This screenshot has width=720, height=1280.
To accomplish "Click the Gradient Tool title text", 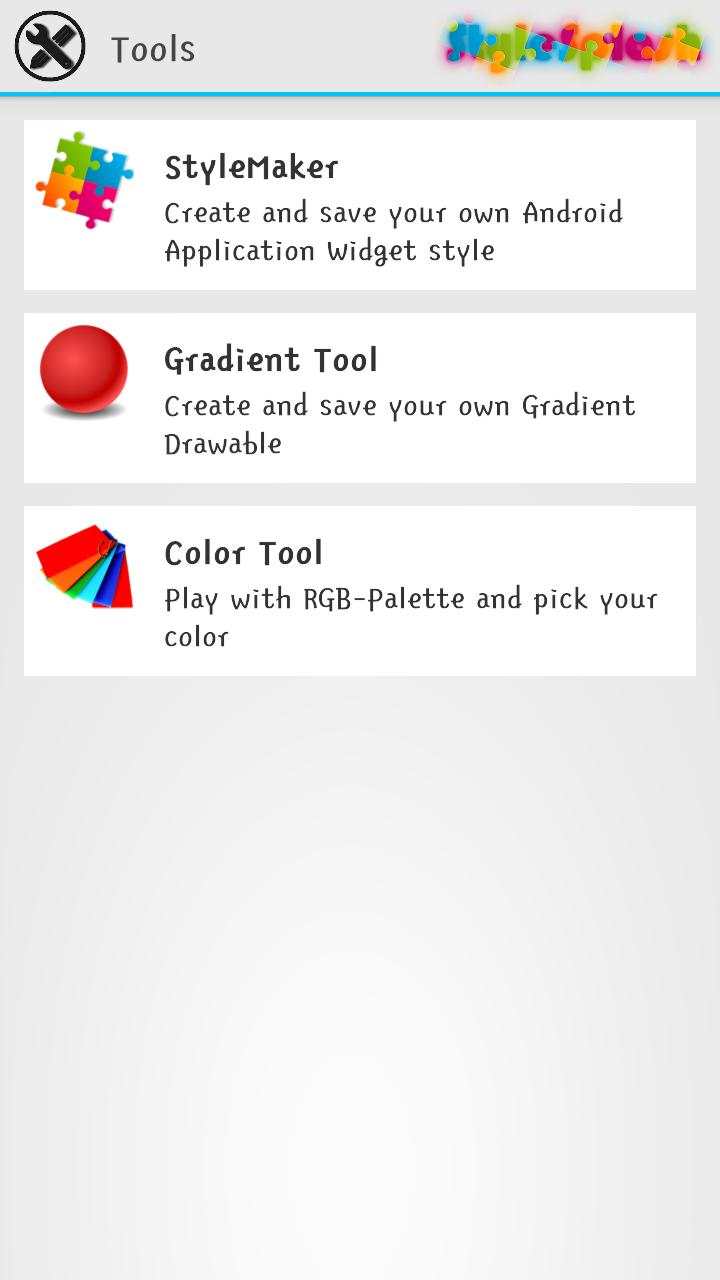I will click(x=271, y=360).
